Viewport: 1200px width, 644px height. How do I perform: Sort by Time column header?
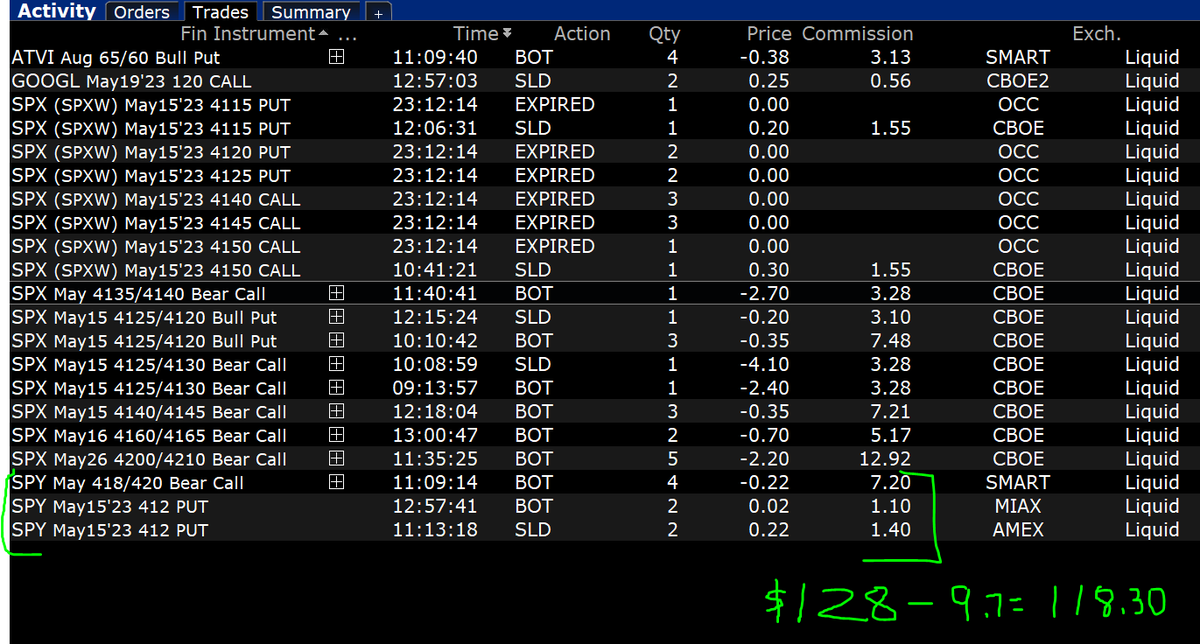pyautogui.click(x=475, y=34)
